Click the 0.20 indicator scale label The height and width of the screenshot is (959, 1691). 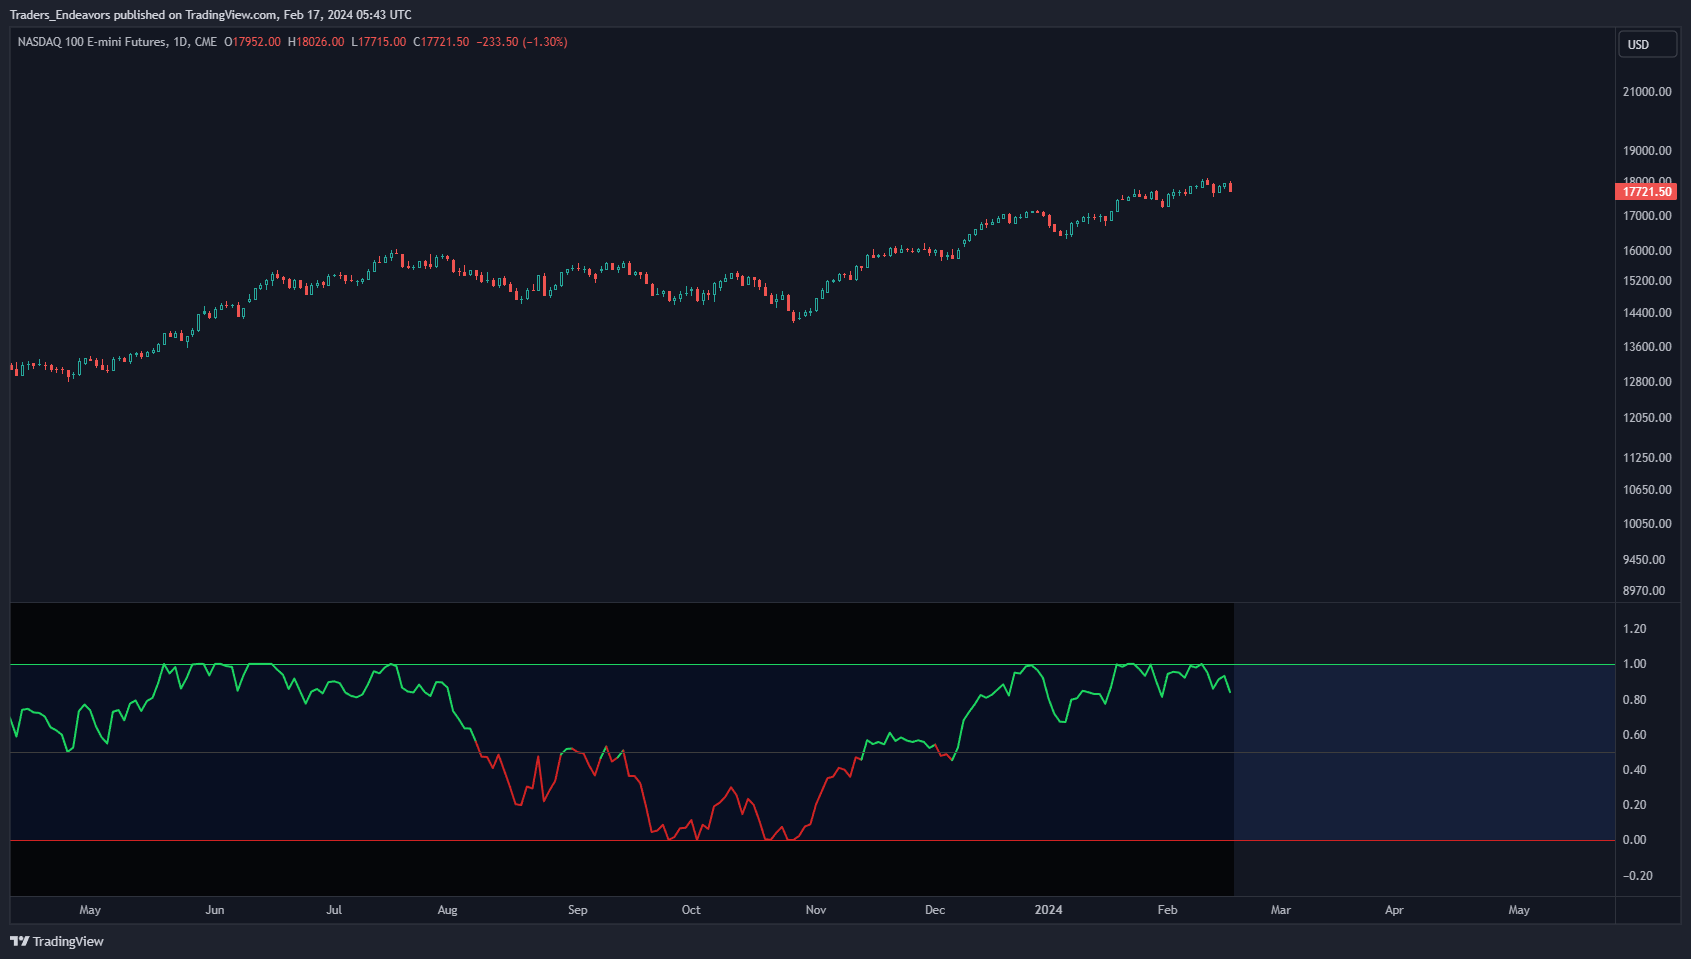pyautogui.click(x=1634, y=805)
